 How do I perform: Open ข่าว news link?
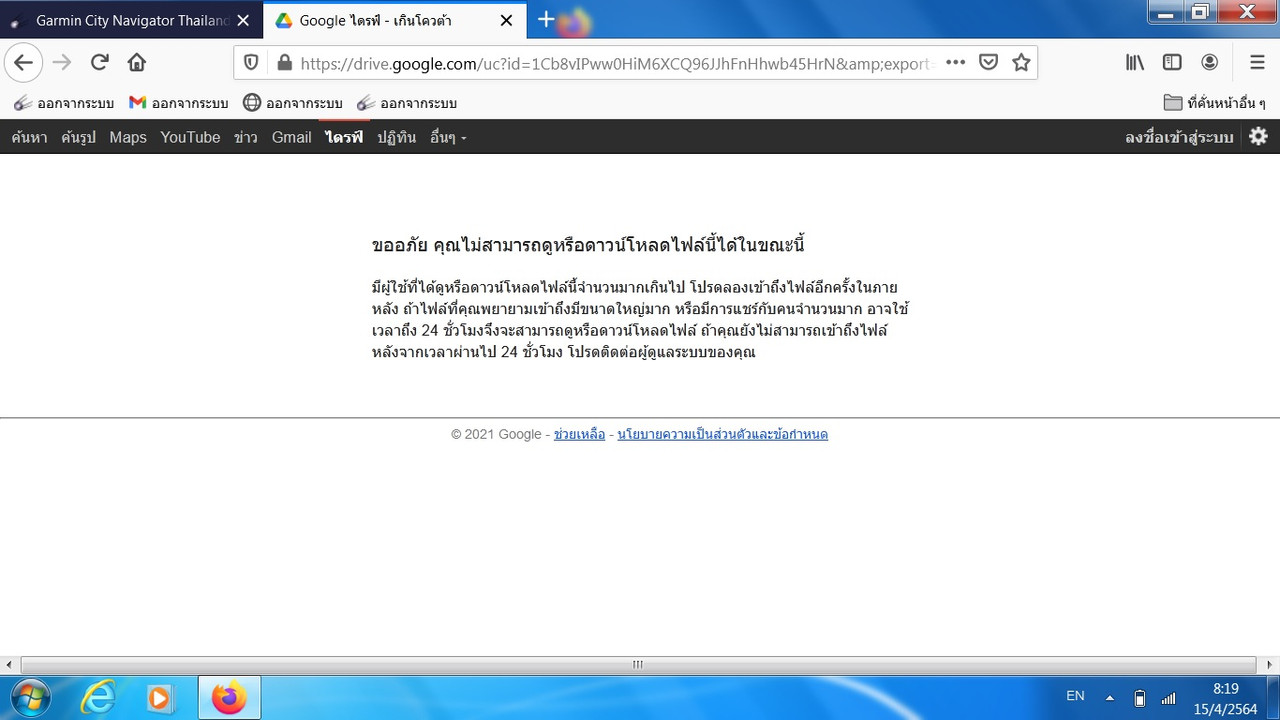pyautogui.click(x=246, y=137)
